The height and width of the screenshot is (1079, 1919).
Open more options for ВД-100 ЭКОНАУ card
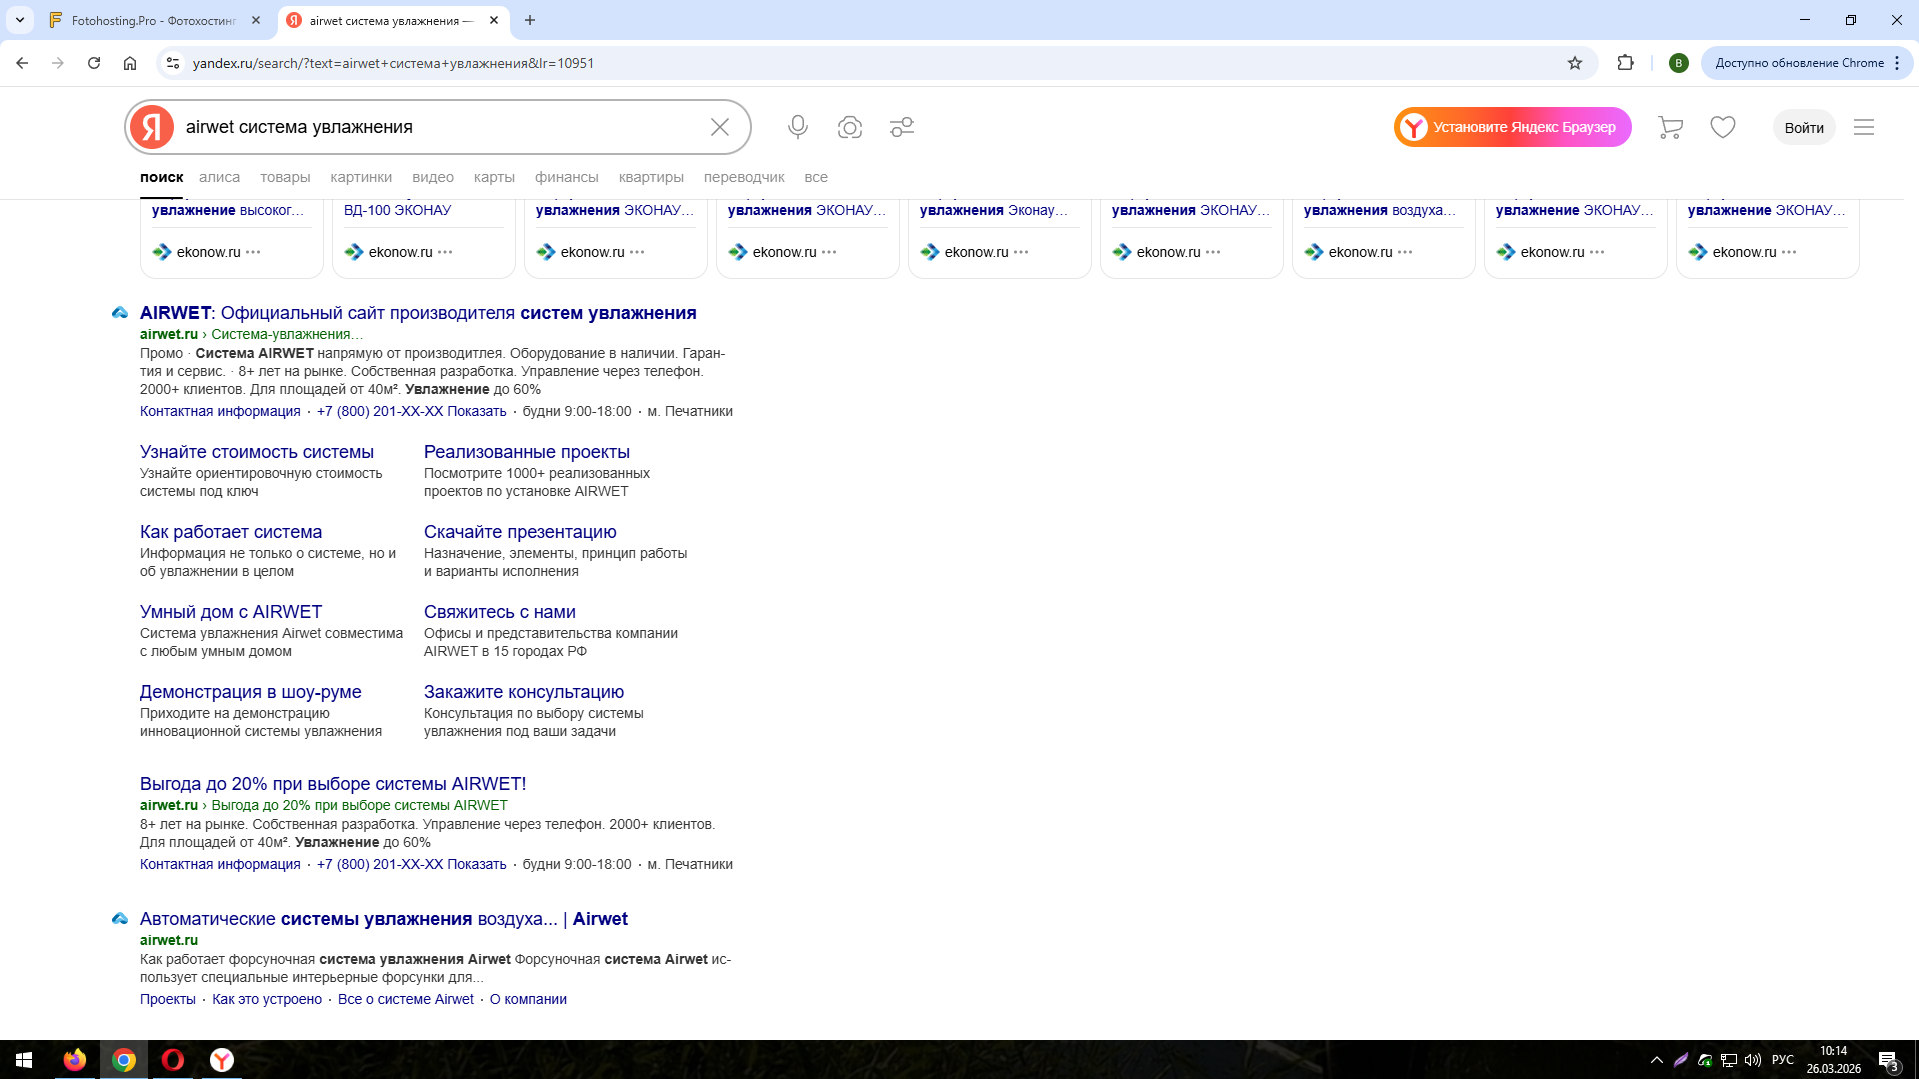tap(445, 252)
